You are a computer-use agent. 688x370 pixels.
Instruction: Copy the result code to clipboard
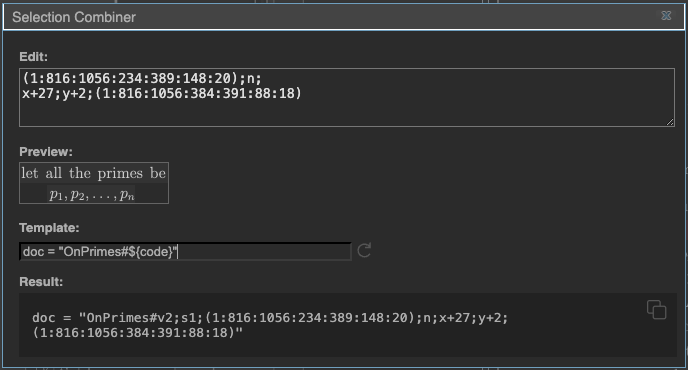pyautogui.click(x=656, y=310)
